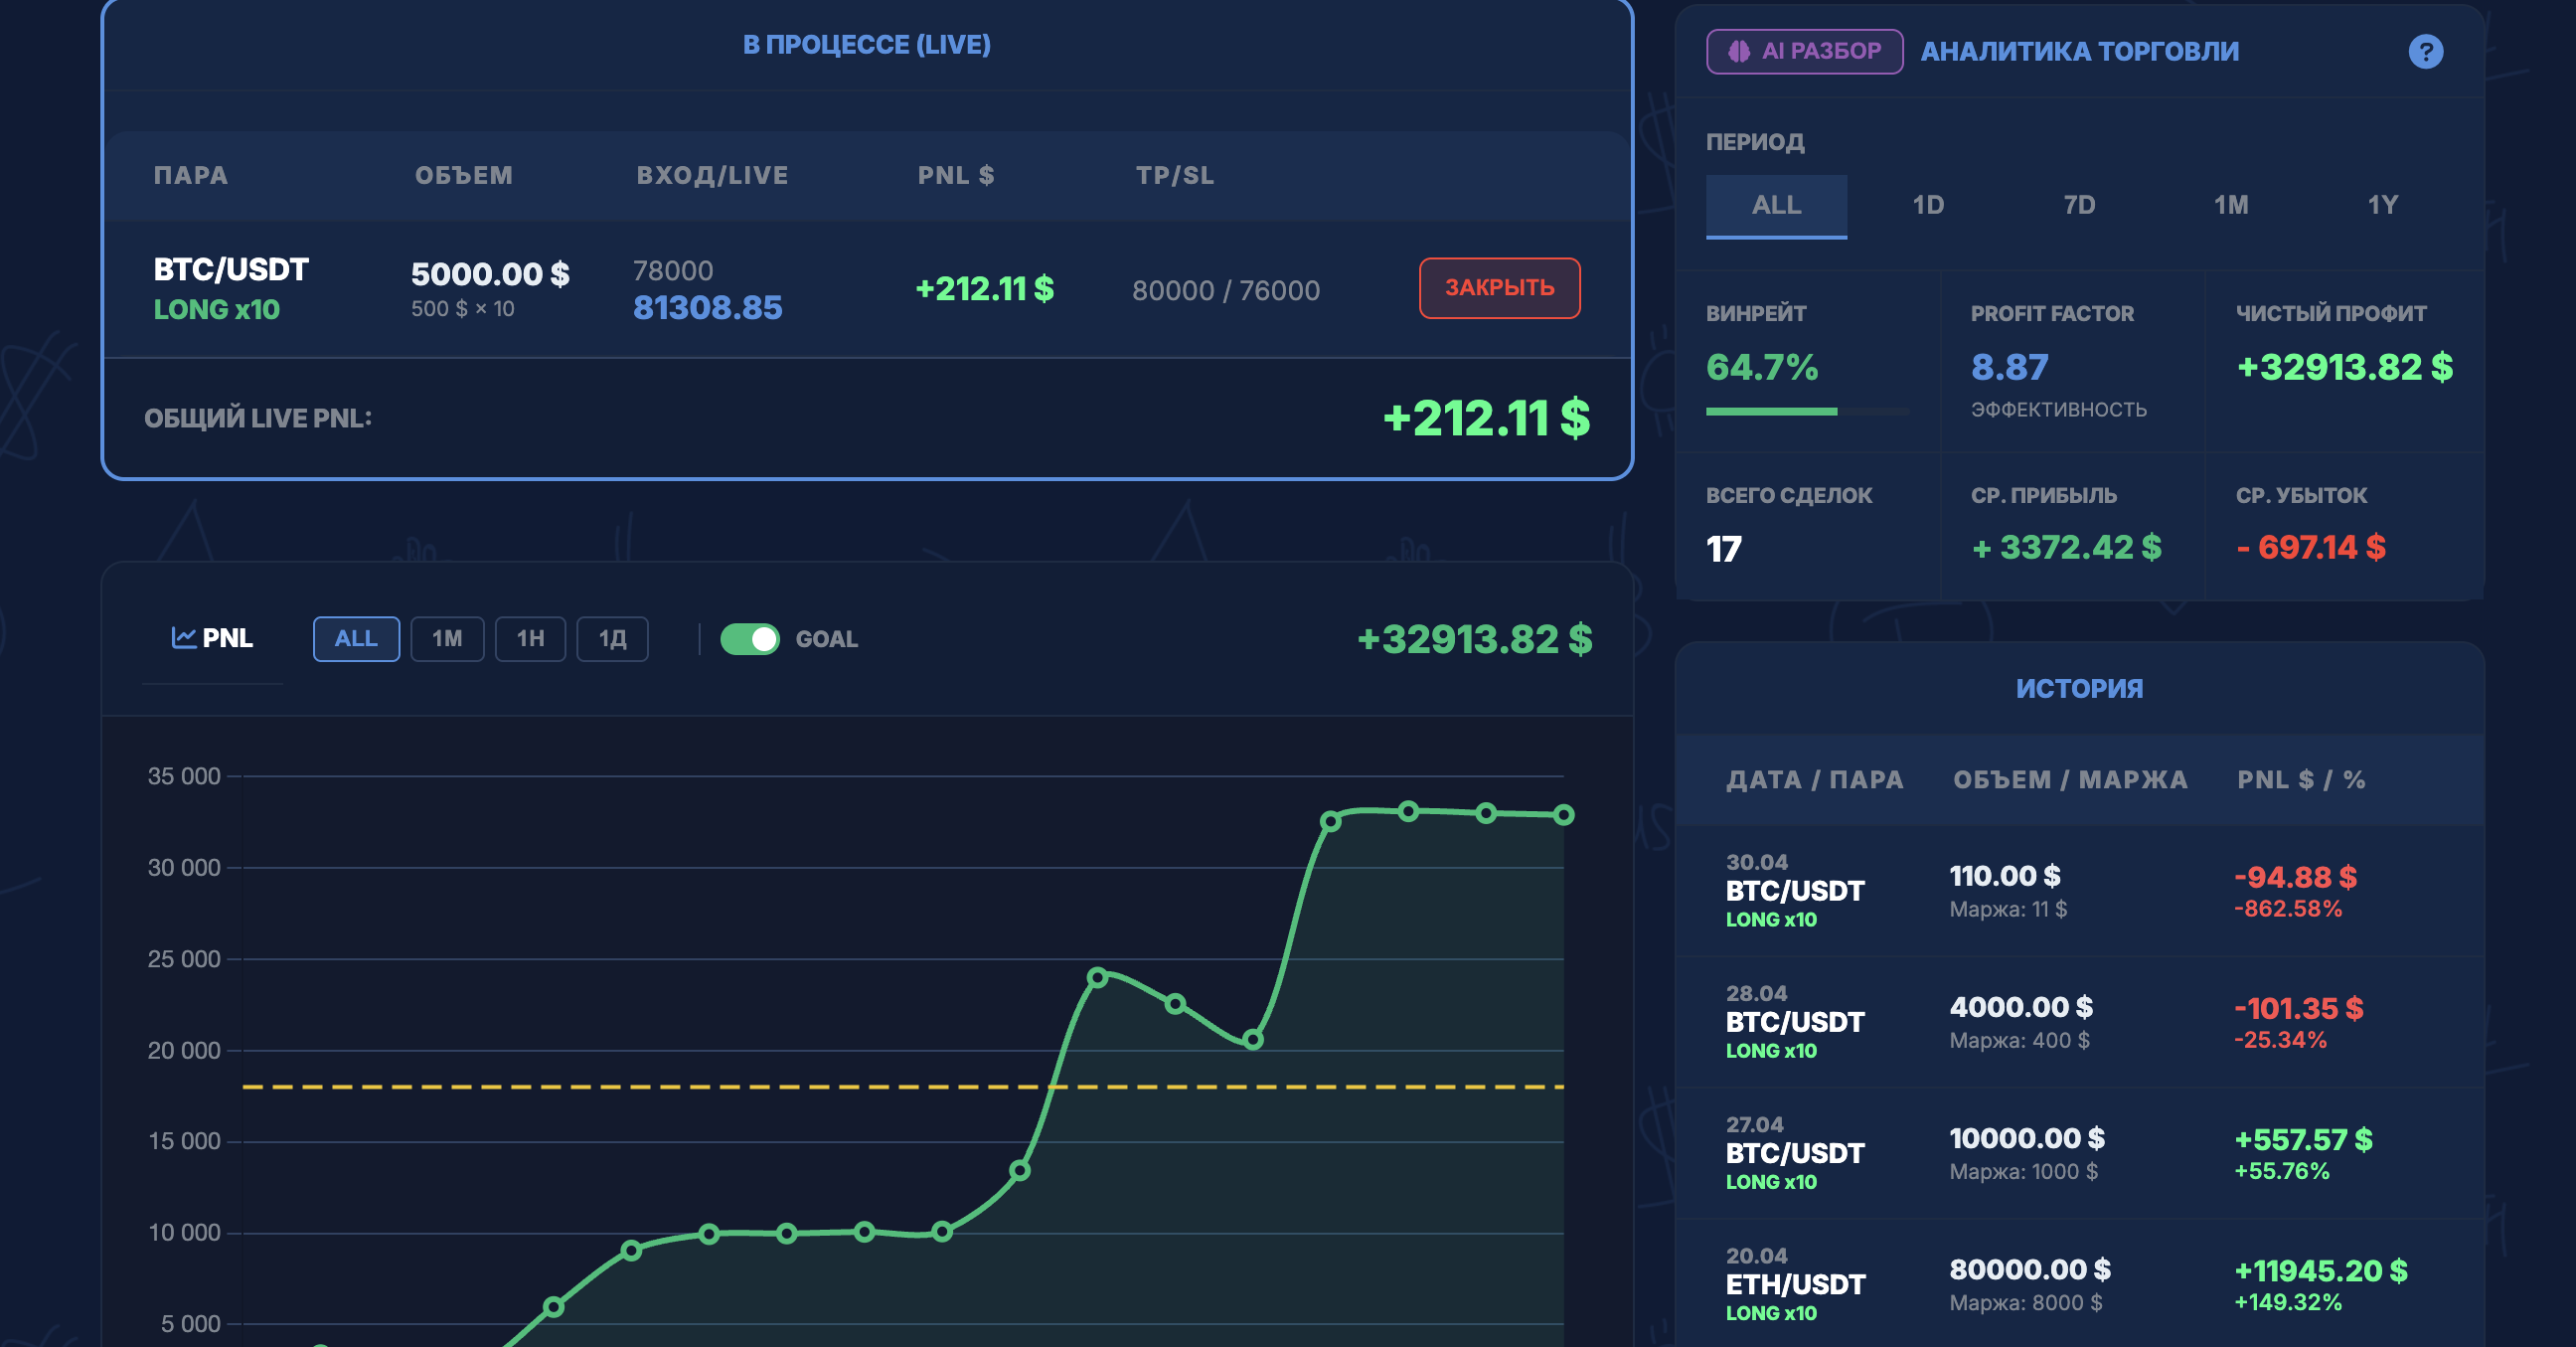Select ALL range on PNL chart
Image resolution: width=2576 pixels, height=1347 pixels.
point(356,639)
